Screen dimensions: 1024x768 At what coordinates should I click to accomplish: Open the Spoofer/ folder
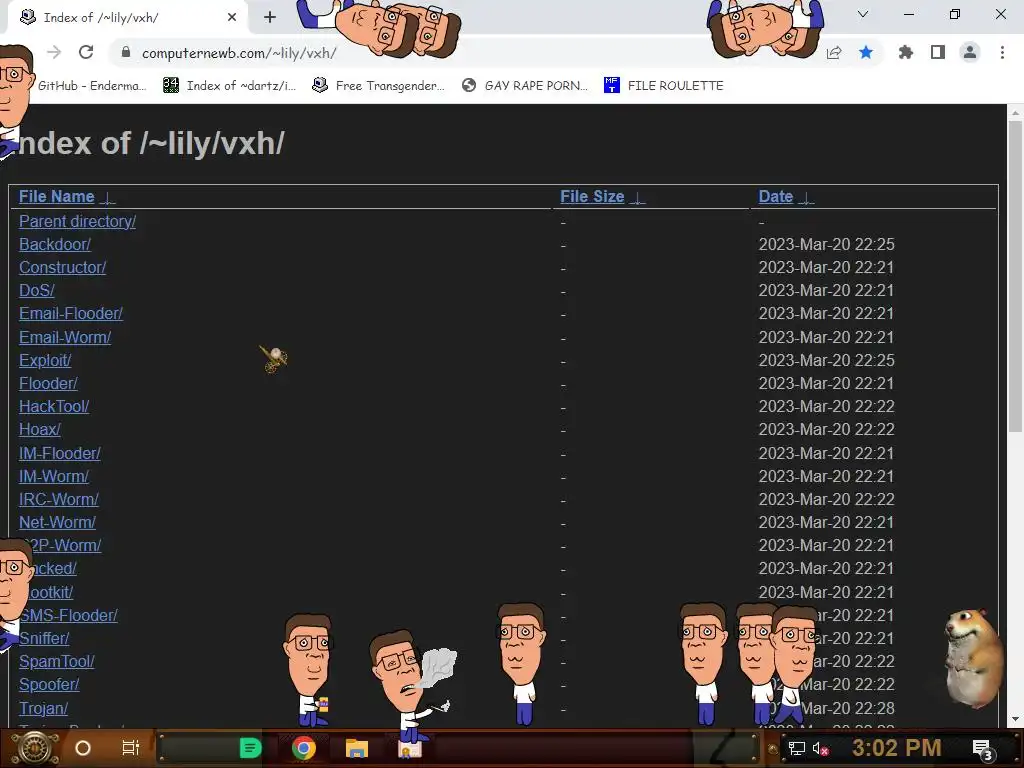49,684
